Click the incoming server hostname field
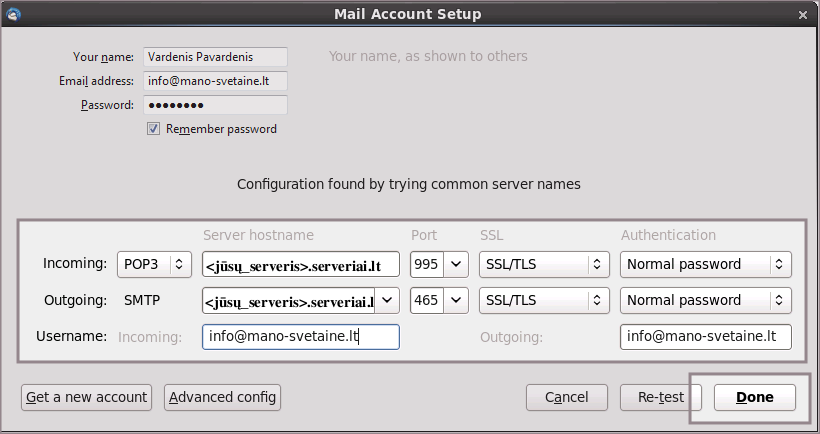The height and width of the screenshot is (434, 820). 300,264
